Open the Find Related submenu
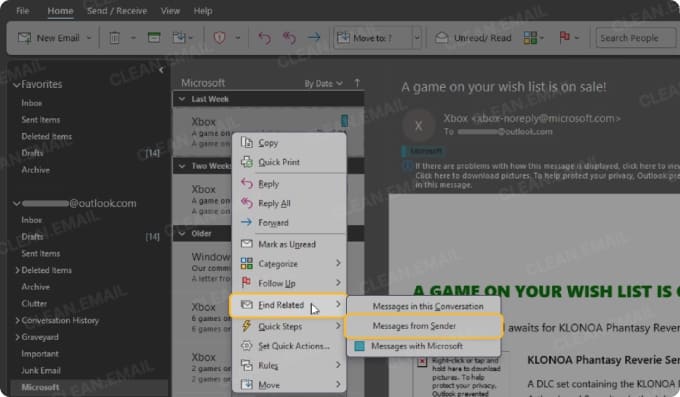The image size is (680, 397). (x=288, y=305)
